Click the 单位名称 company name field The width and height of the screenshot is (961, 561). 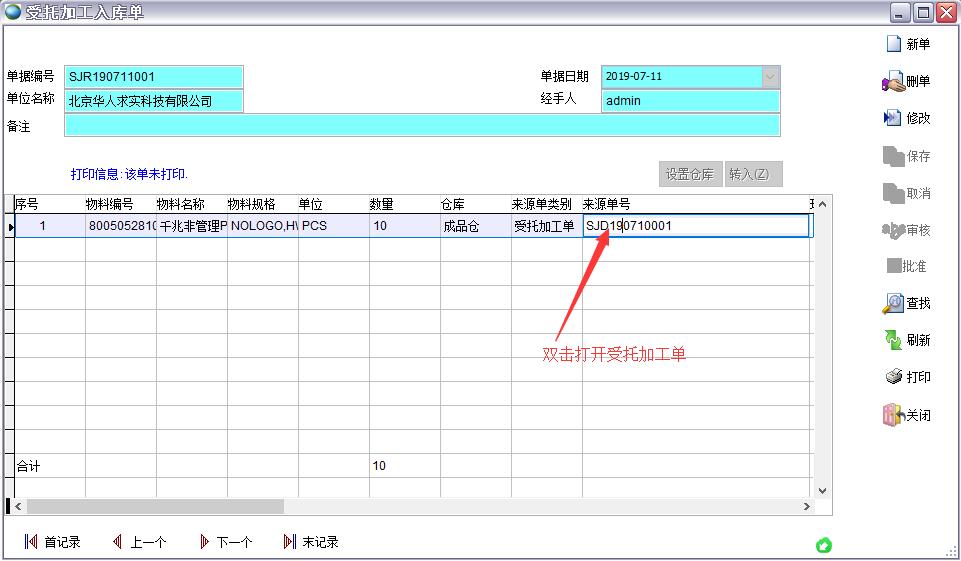pos(154,101)
